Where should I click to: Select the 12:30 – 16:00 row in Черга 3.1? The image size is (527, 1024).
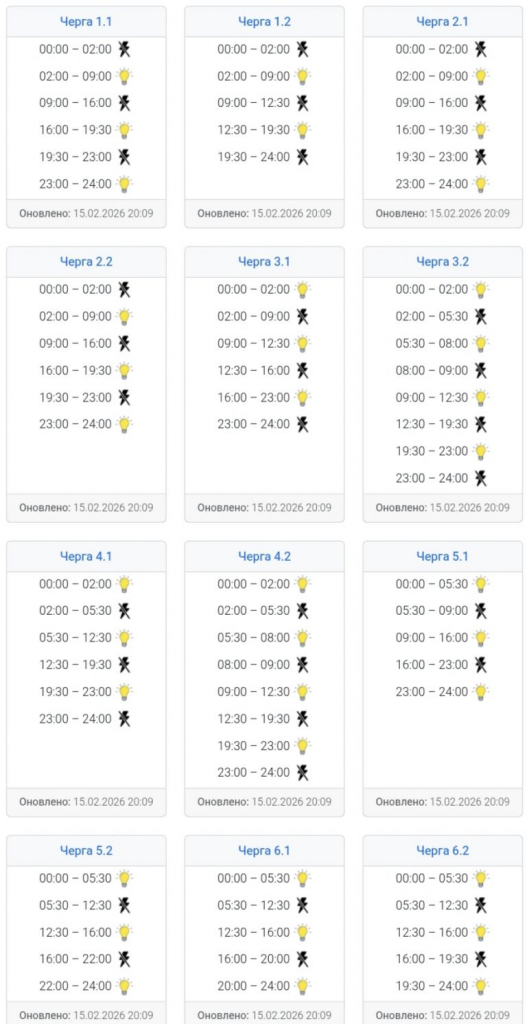coord(264,370)
